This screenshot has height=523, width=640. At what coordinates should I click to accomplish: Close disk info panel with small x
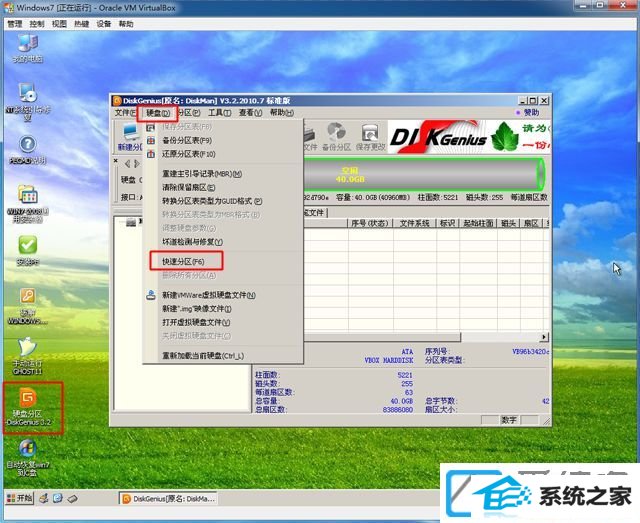pyautogui.click(x=116, y=161)
